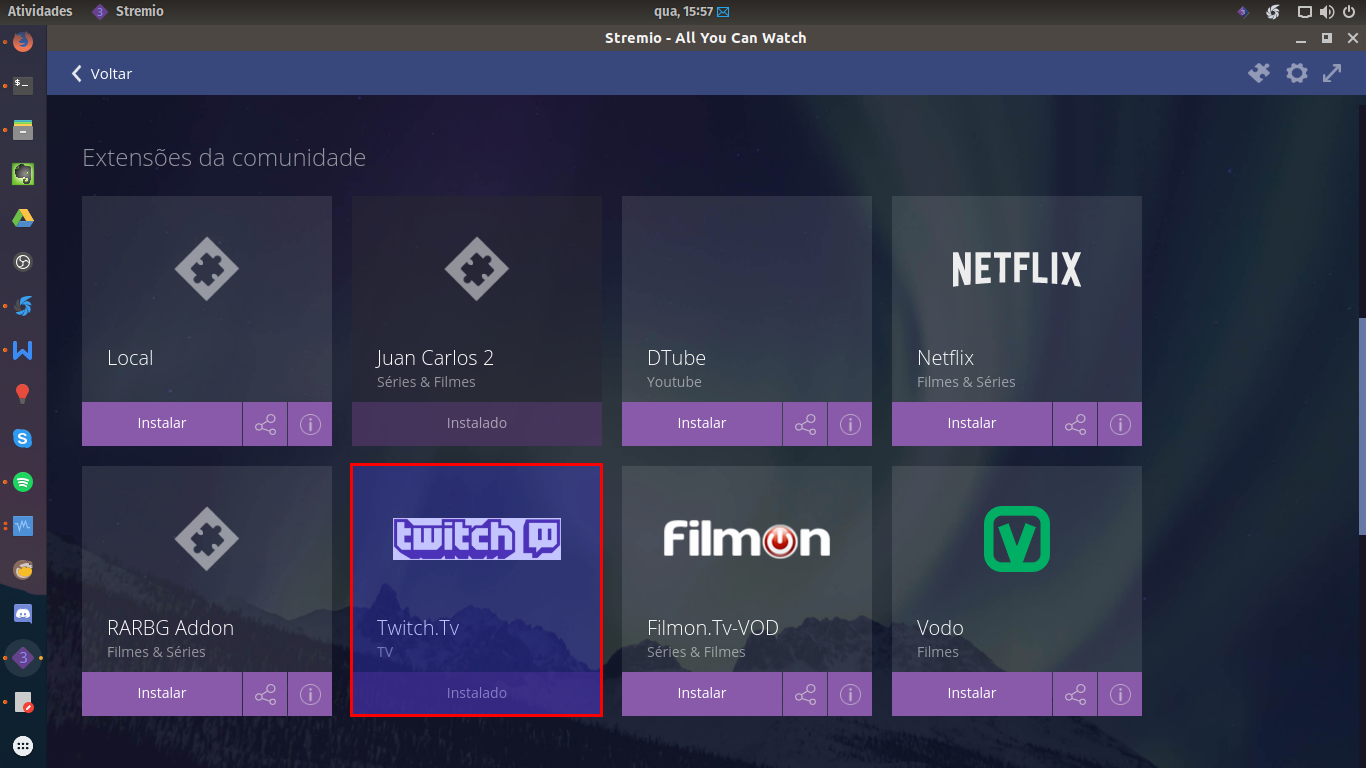The height and width of the screenshot is (768, 1366).
Task: Install the RARBG Addon
Action: (x=162, y=694)
